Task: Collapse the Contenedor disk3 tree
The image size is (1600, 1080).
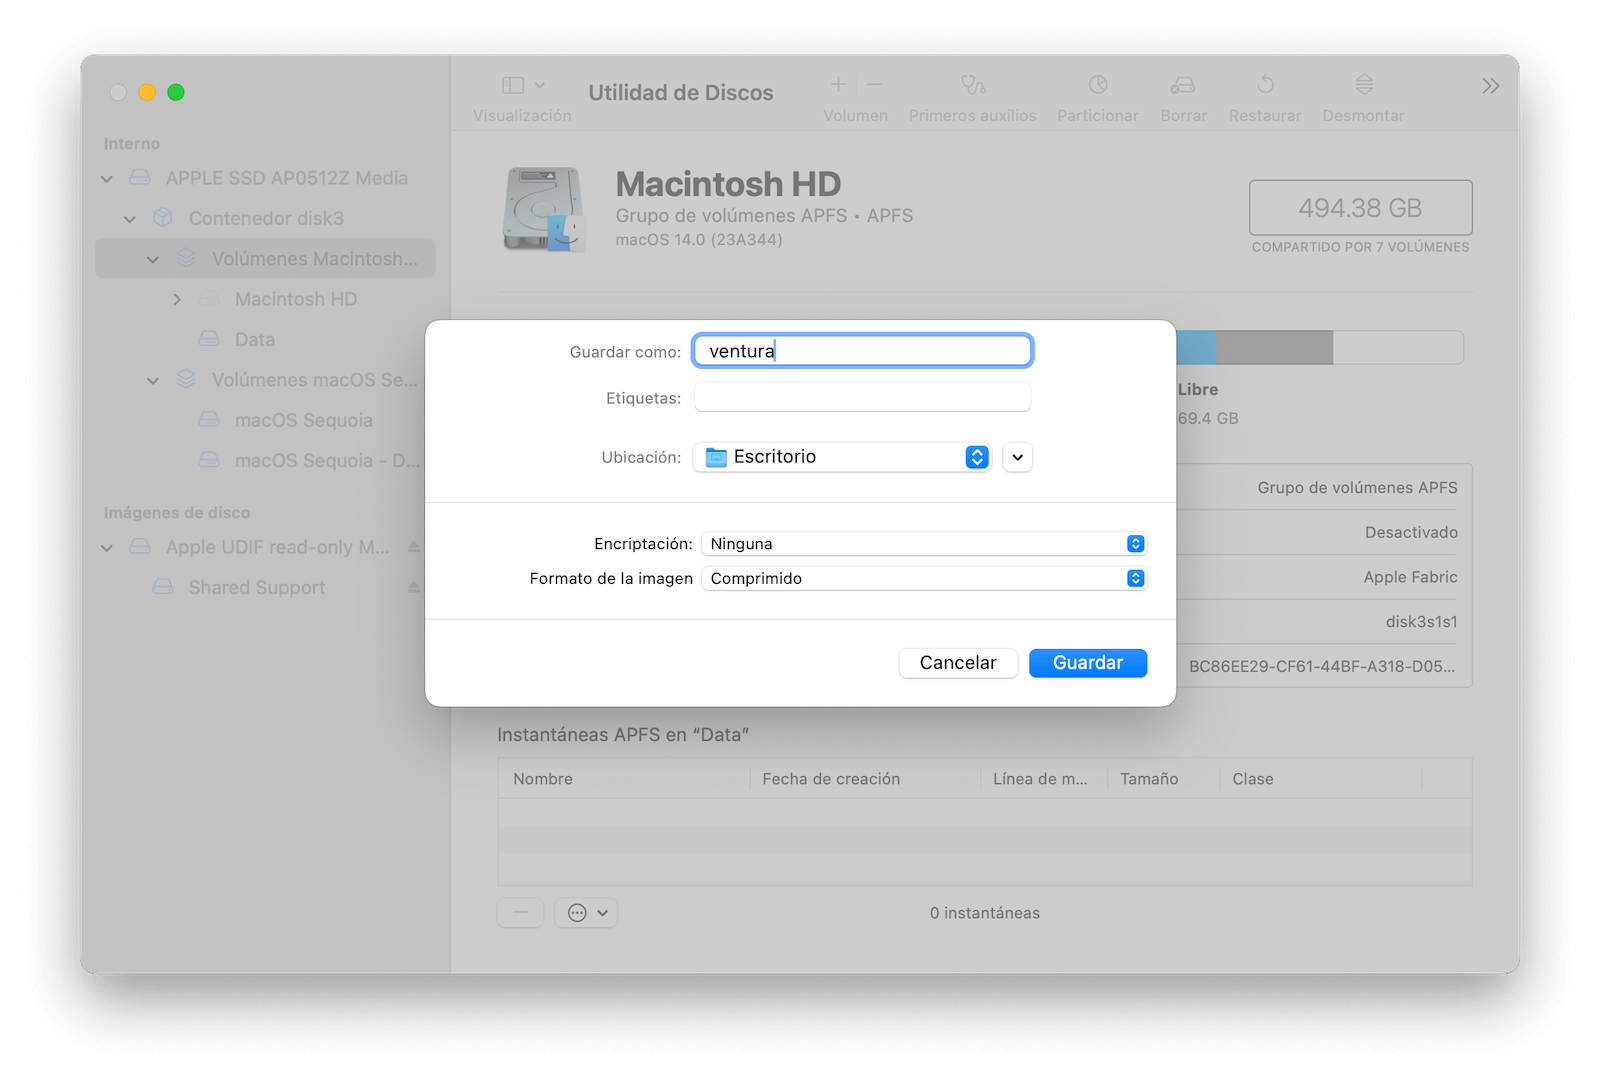Action: (130, 219)
